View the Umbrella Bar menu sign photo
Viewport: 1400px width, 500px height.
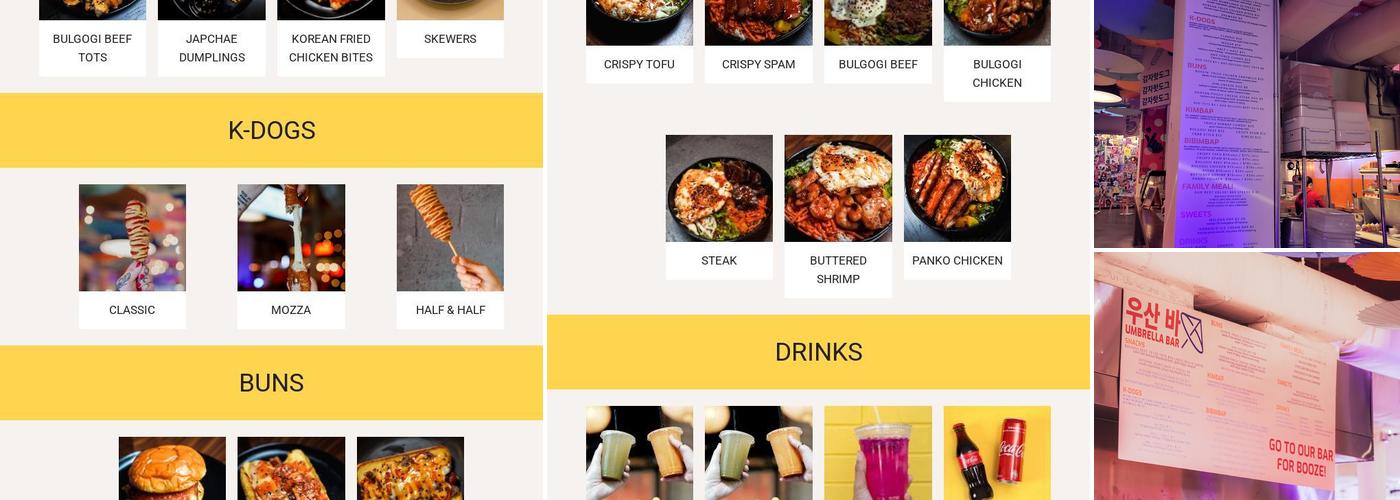pyautogui.click(x=1247, y=376)
